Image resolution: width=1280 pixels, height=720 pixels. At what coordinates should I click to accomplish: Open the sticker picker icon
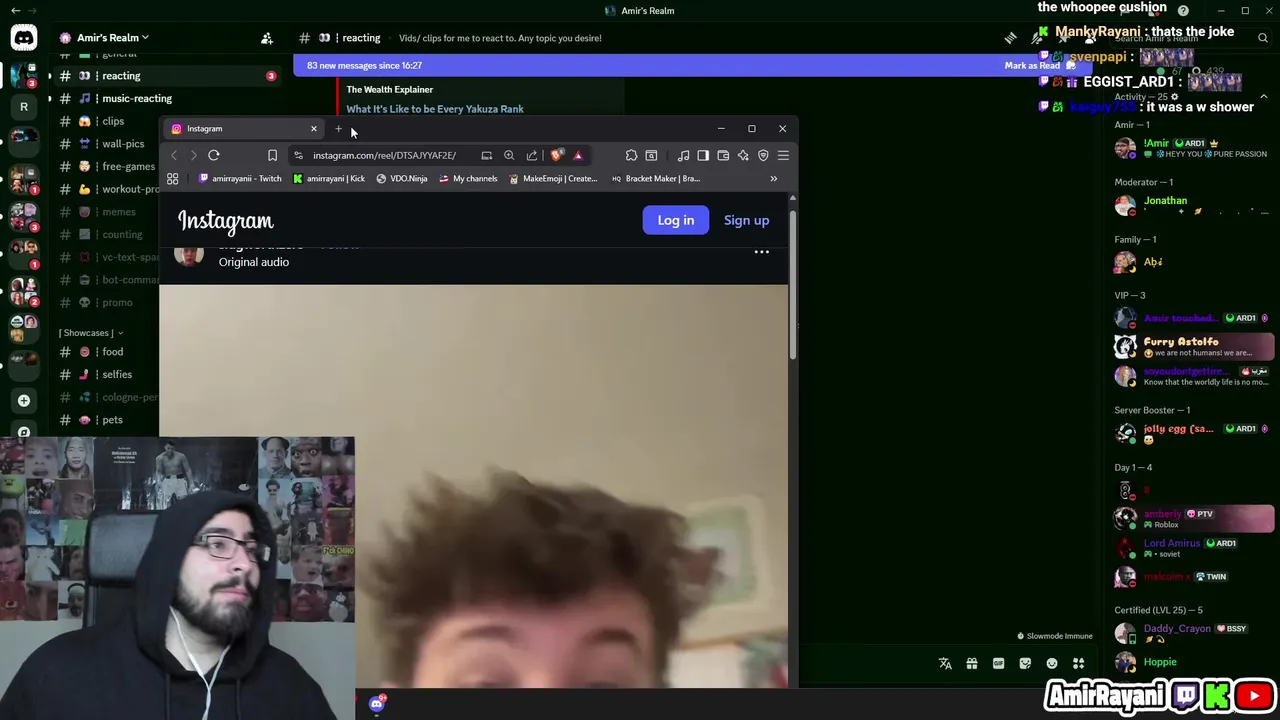pyautogui.click(x=1025, y=663)
